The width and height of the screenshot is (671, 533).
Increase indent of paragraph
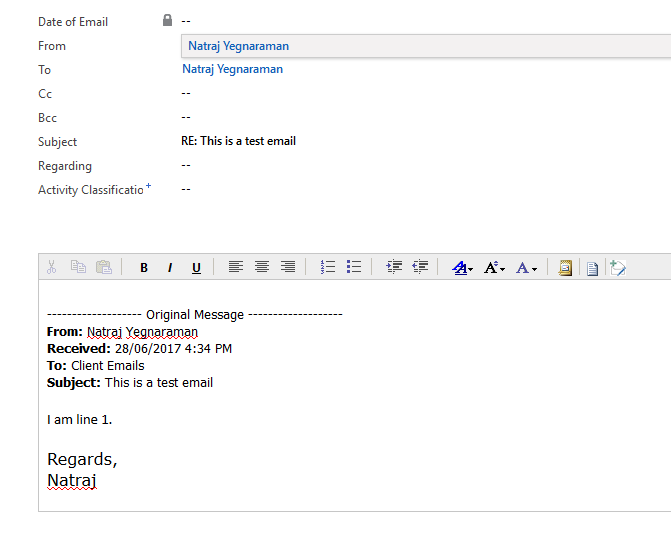coord(394,267)
